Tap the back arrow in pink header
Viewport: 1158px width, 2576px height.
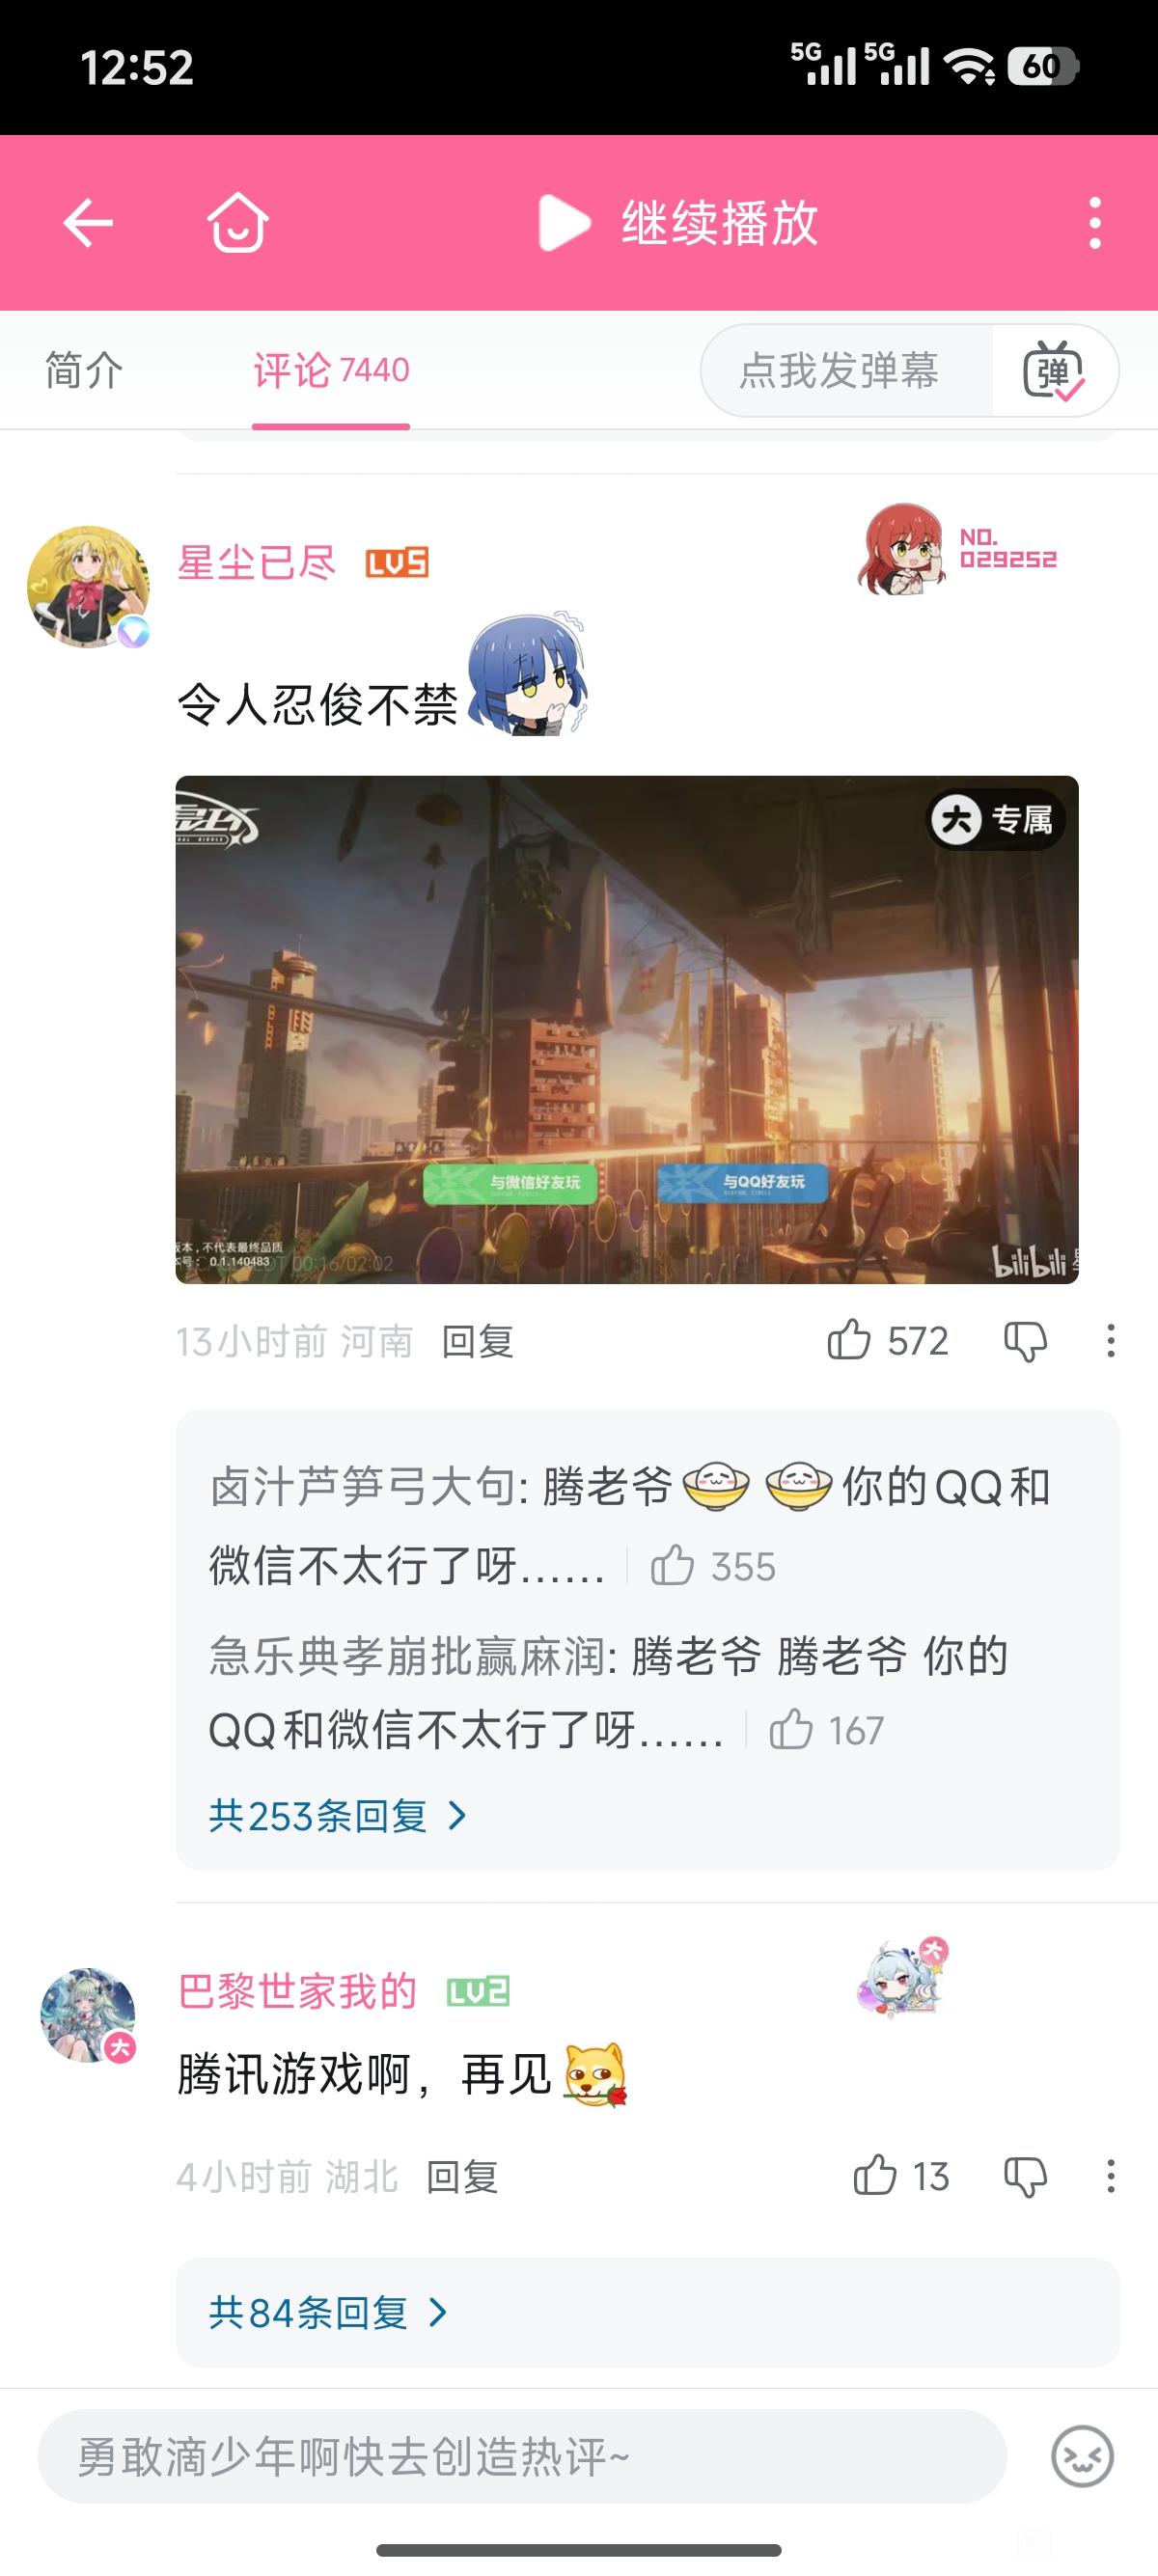point(88,222)
